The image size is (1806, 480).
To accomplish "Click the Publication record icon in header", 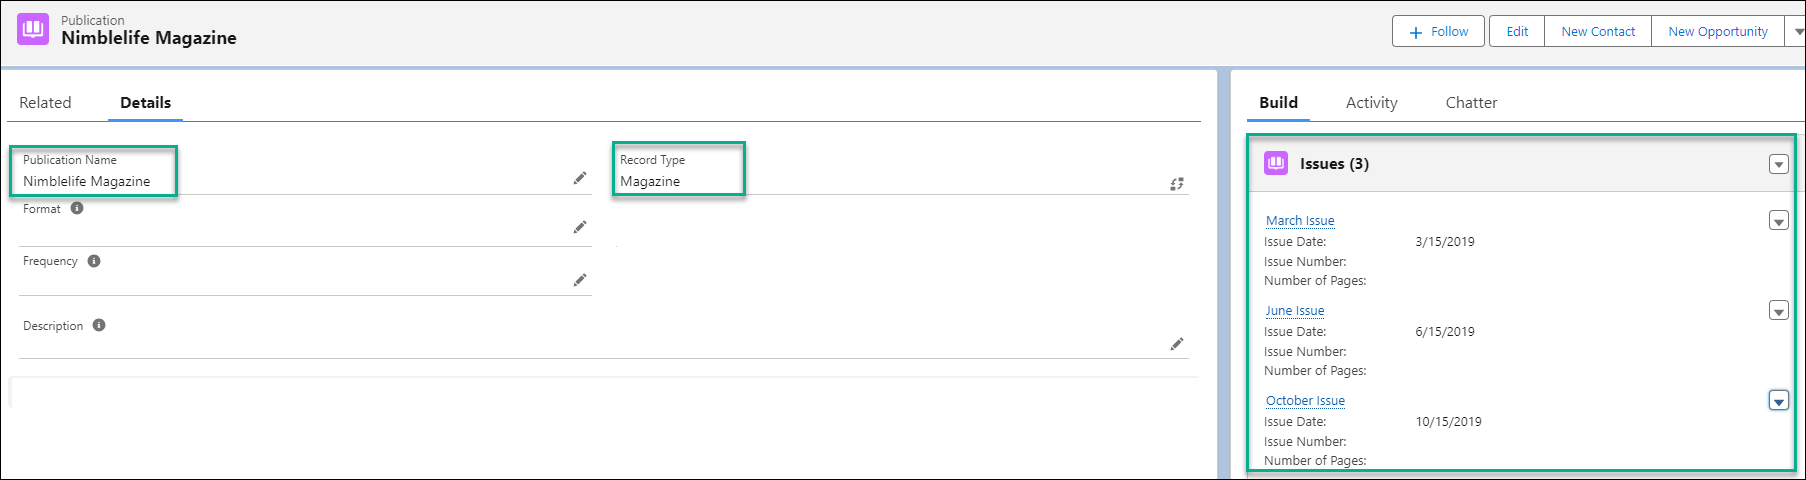I will (33, 29).
